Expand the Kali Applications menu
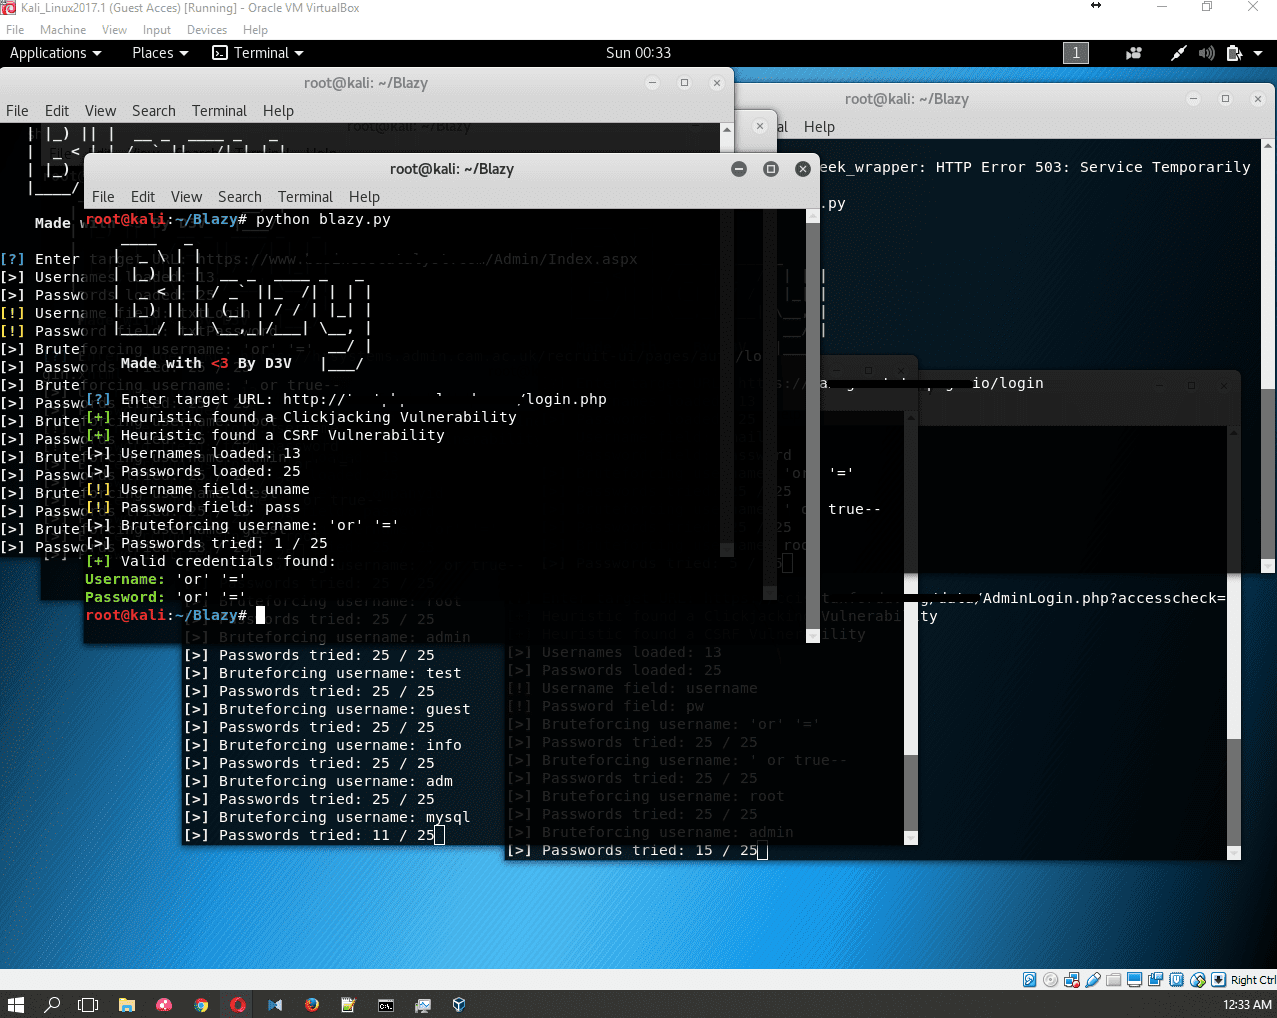The width and height of the screenshot is (1277, 1018). click(x=56, y=53)
